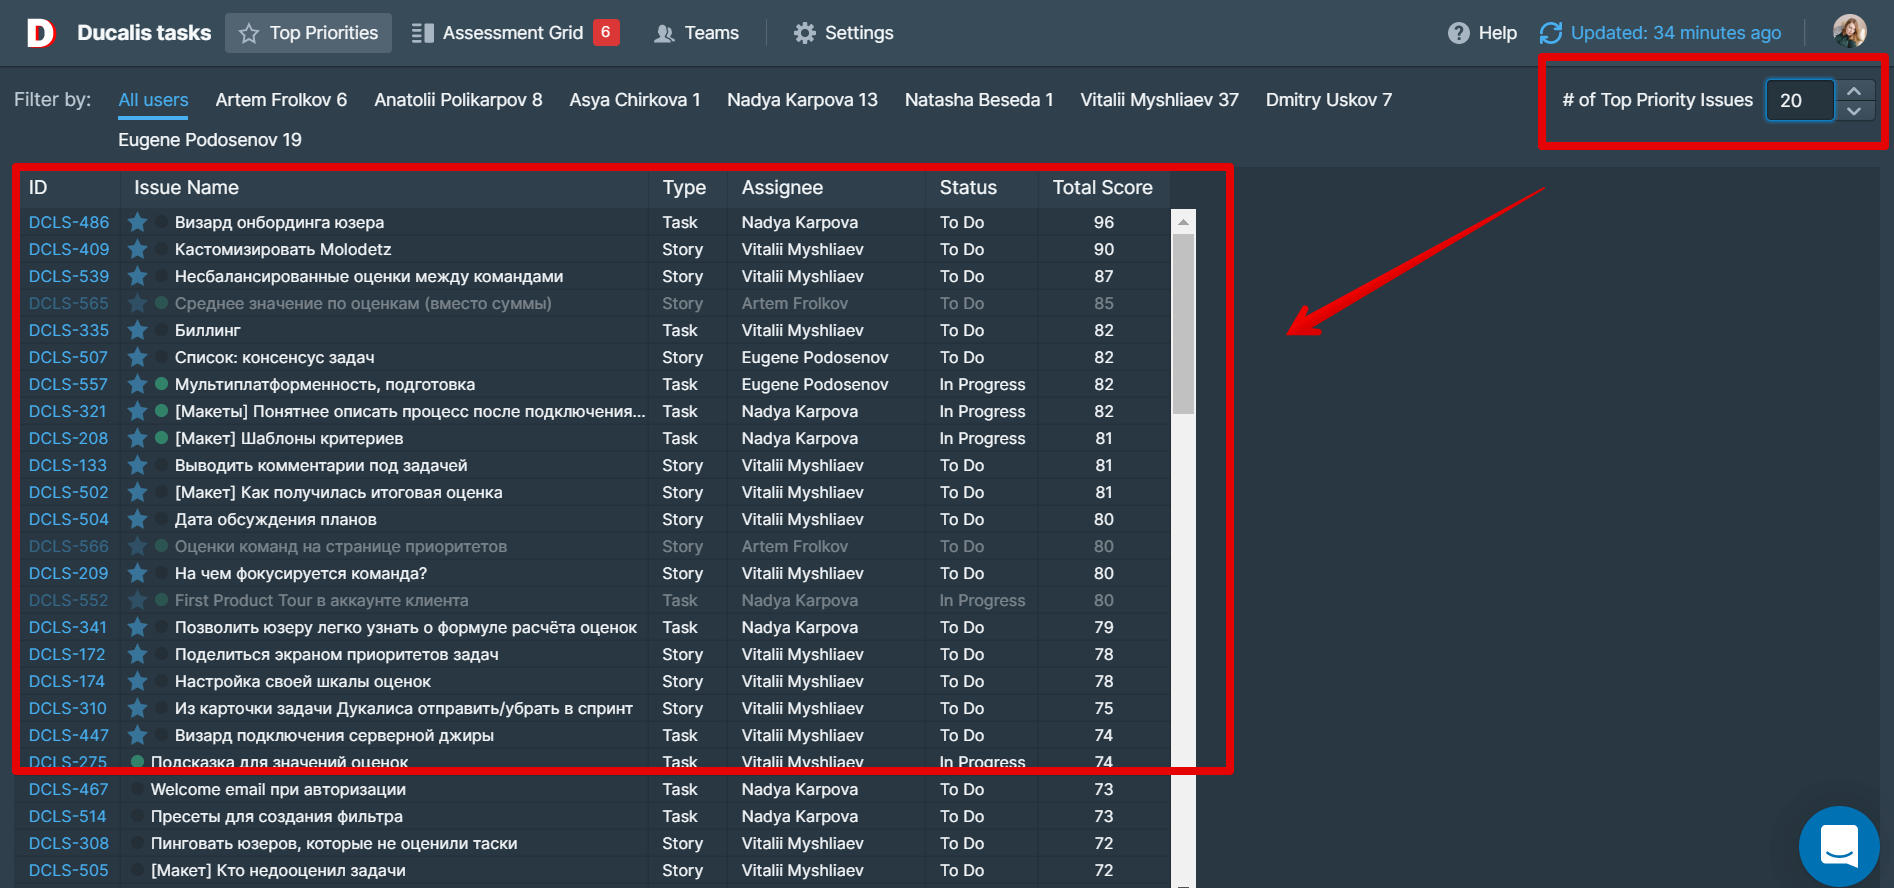
Task: Open the Top Priorities tab
Action: [308, 33]
